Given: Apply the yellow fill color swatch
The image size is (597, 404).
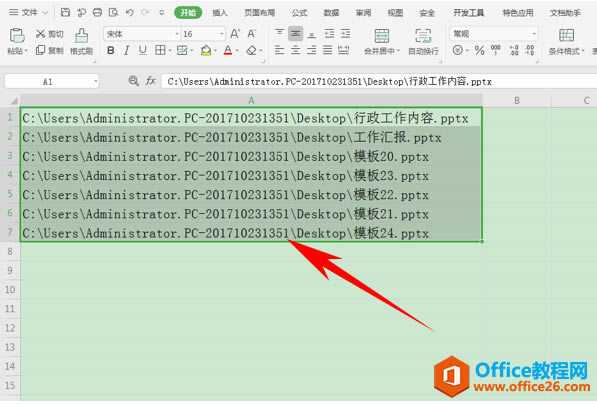Looking at the screenshot, I should point(206,50).
